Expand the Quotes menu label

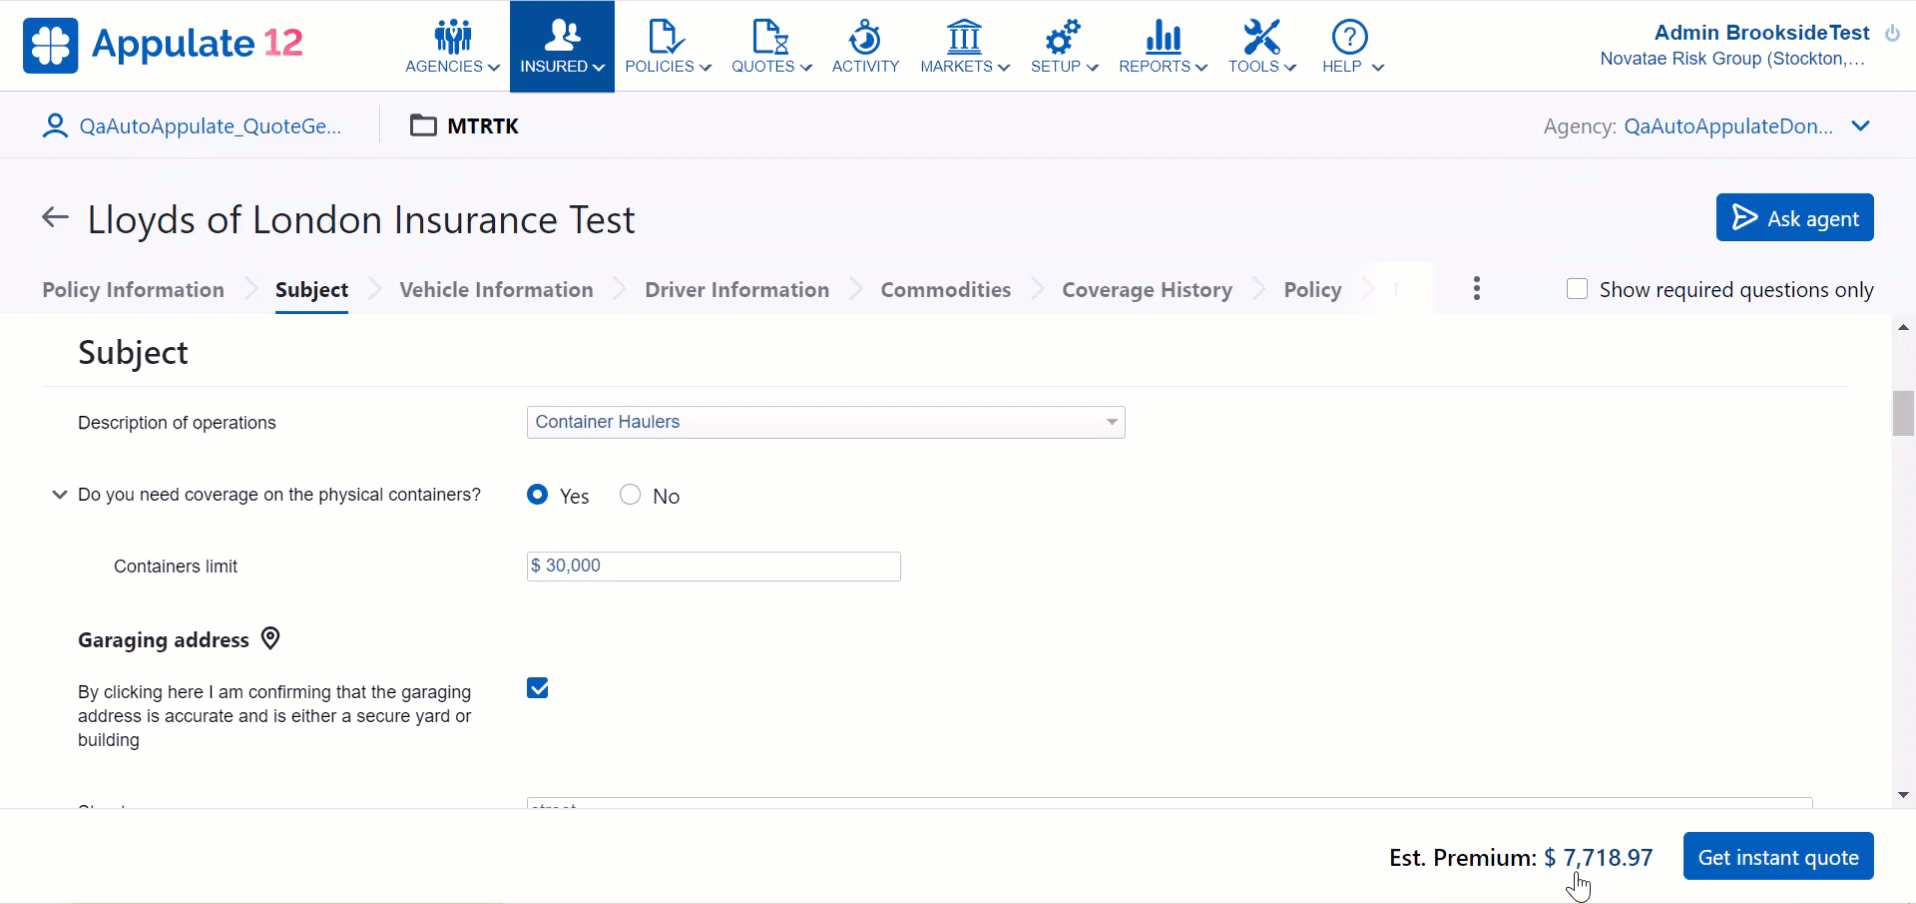point(771,66)
